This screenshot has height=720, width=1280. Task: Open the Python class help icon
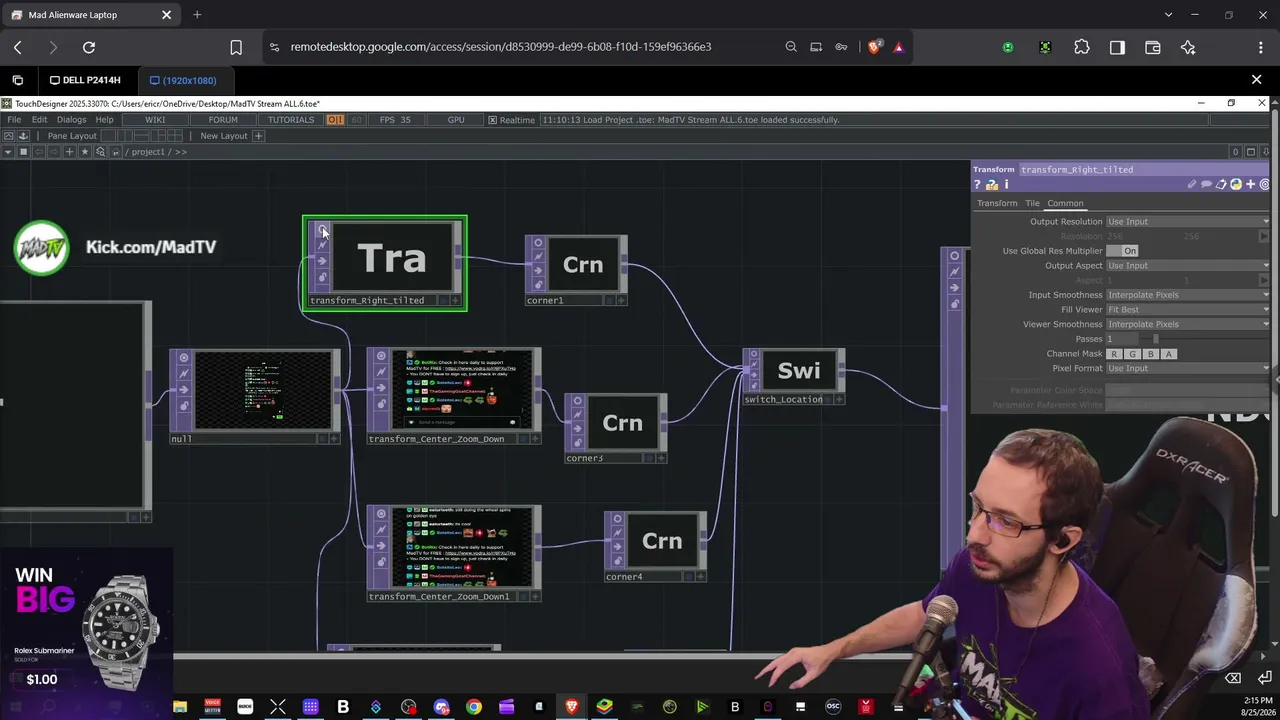[x=1236, y=185]
